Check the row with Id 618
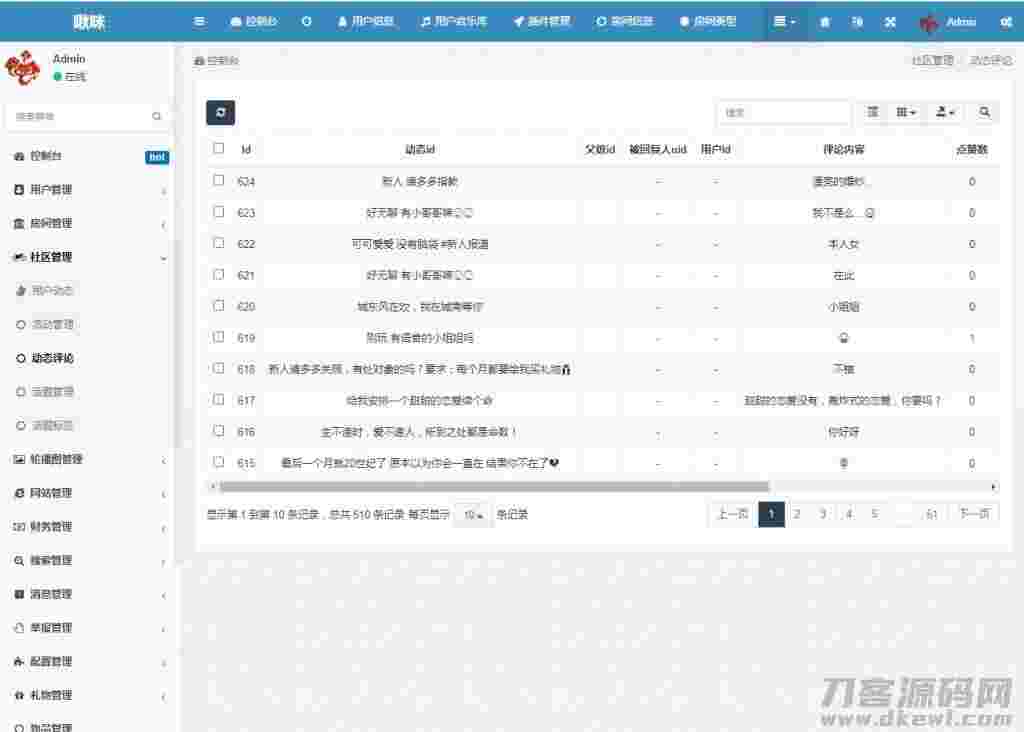 [x=219, y=368]
